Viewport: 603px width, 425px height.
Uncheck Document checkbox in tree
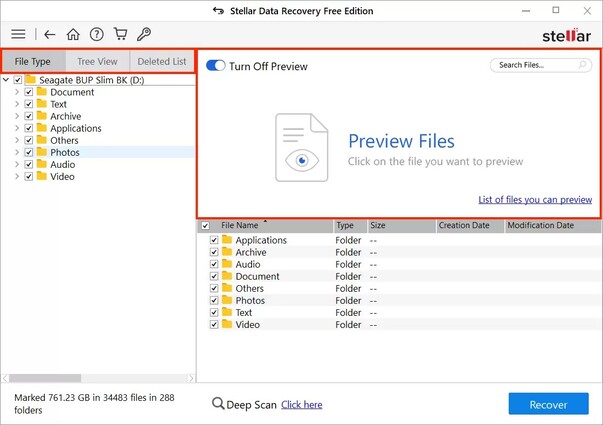tap(28, 92)
